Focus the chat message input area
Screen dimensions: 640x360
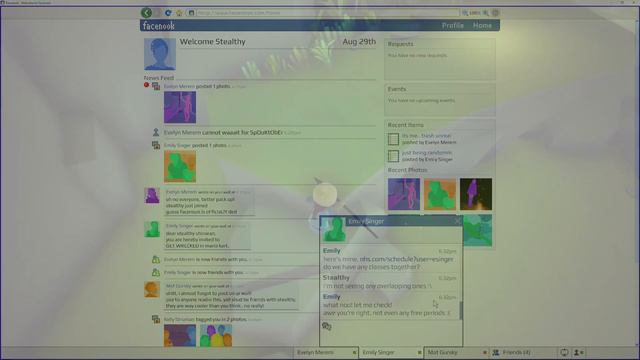[391, 333]
